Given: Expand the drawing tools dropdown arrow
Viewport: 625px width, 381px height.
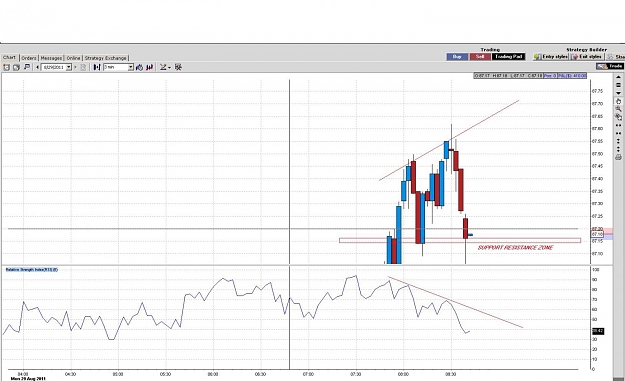Looking at the screenshot, I should pos(169,68).
